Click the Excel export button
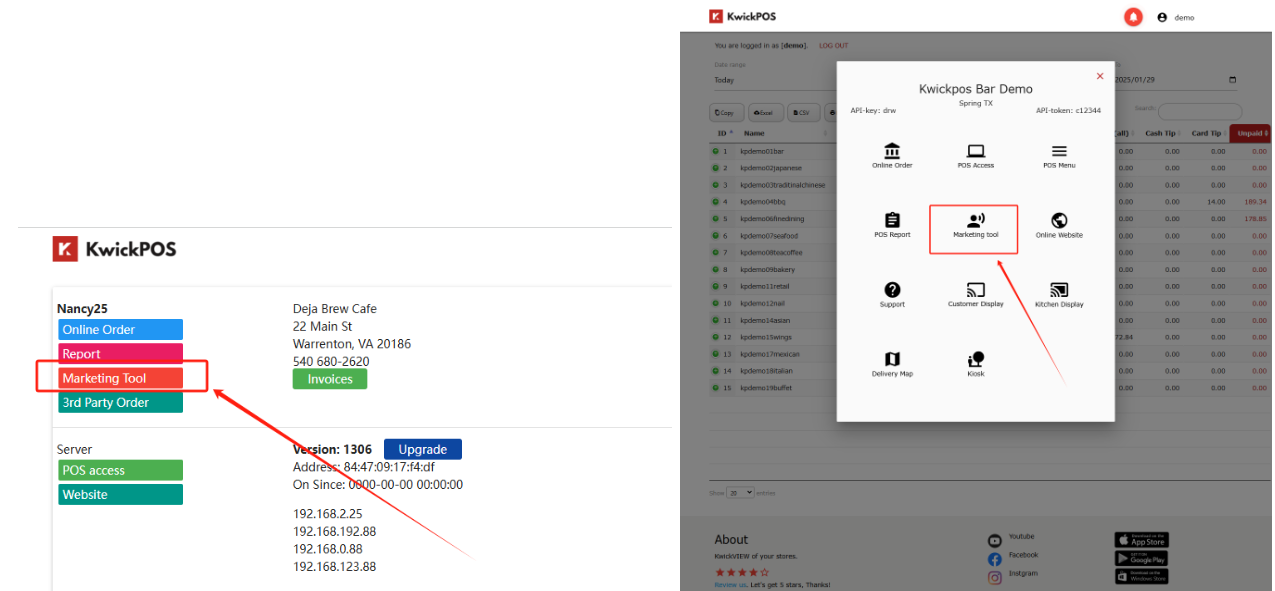 point(765,113)
